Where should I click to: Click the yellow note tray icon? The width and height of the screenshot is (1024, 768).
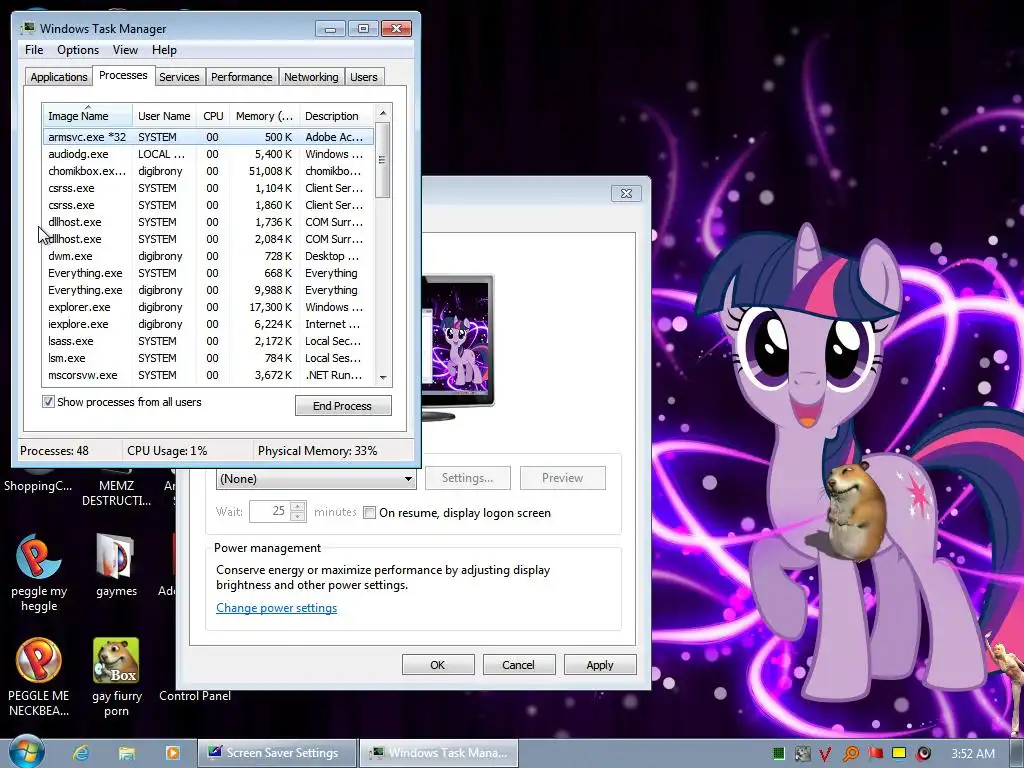pos(899,754)
